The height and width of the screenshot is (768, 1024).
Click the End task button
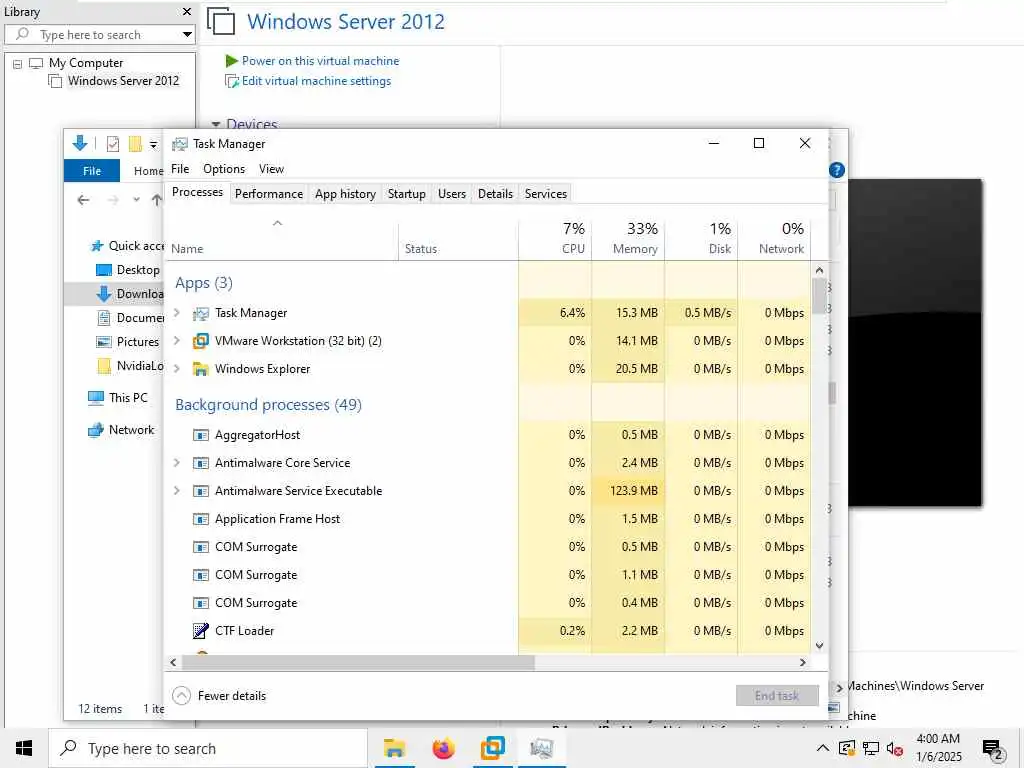[x=777, y=696]
